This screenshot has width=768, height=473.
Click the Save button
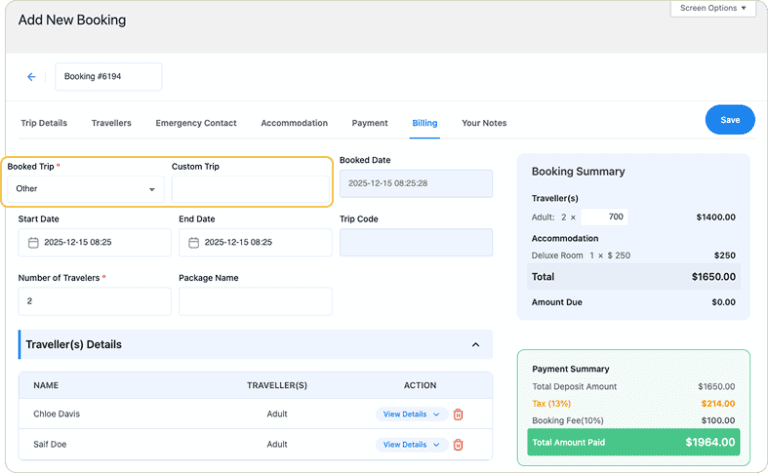tap(730, 120)
